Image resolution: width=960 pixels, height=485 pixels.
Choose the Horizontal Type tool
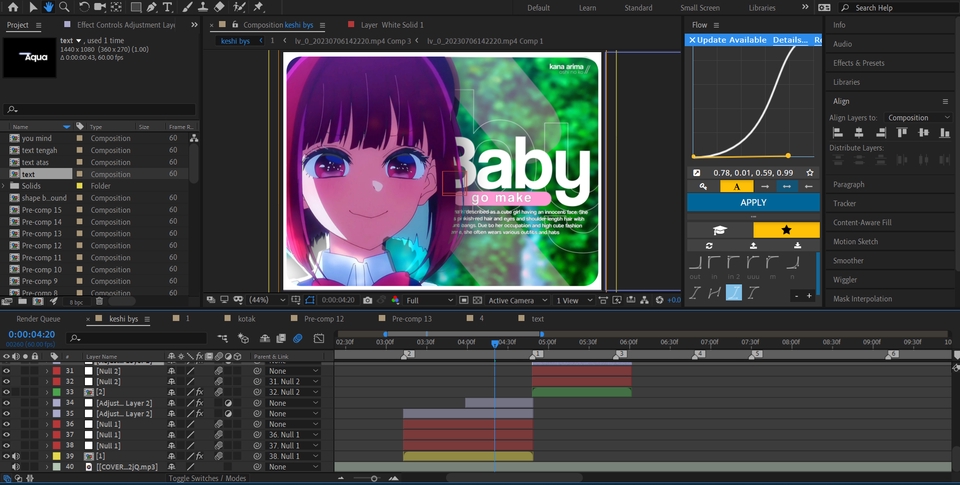click(167, 7)
